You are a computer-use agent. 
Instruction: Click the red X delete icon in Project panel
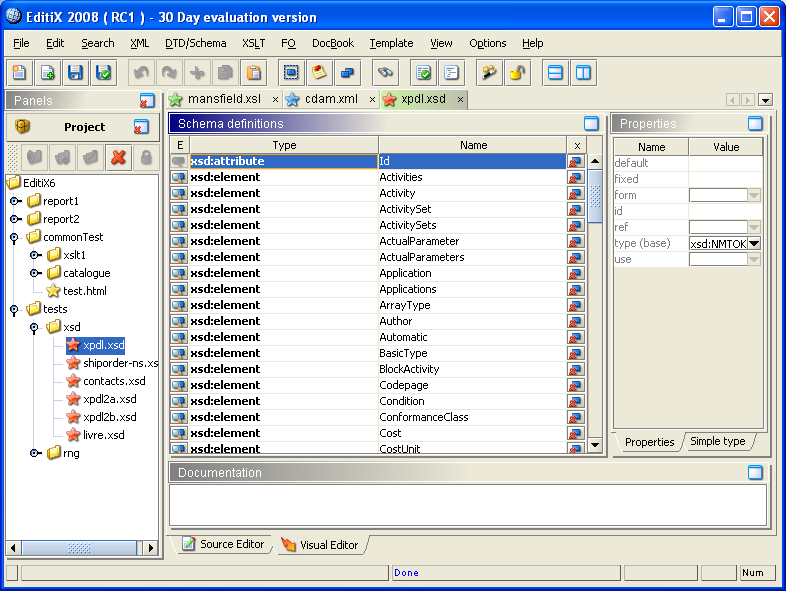tap(118, 158)
